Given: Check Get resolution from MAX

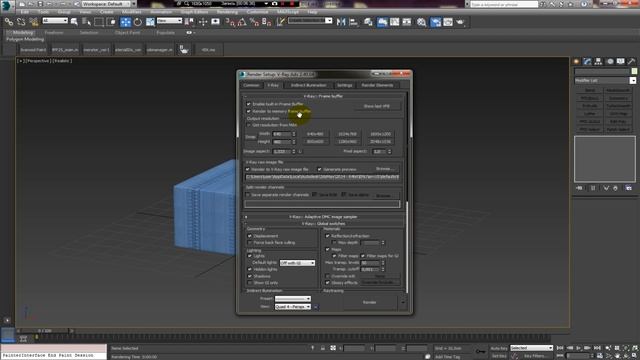Looking at the screenshot, I should tap(249, 125).
